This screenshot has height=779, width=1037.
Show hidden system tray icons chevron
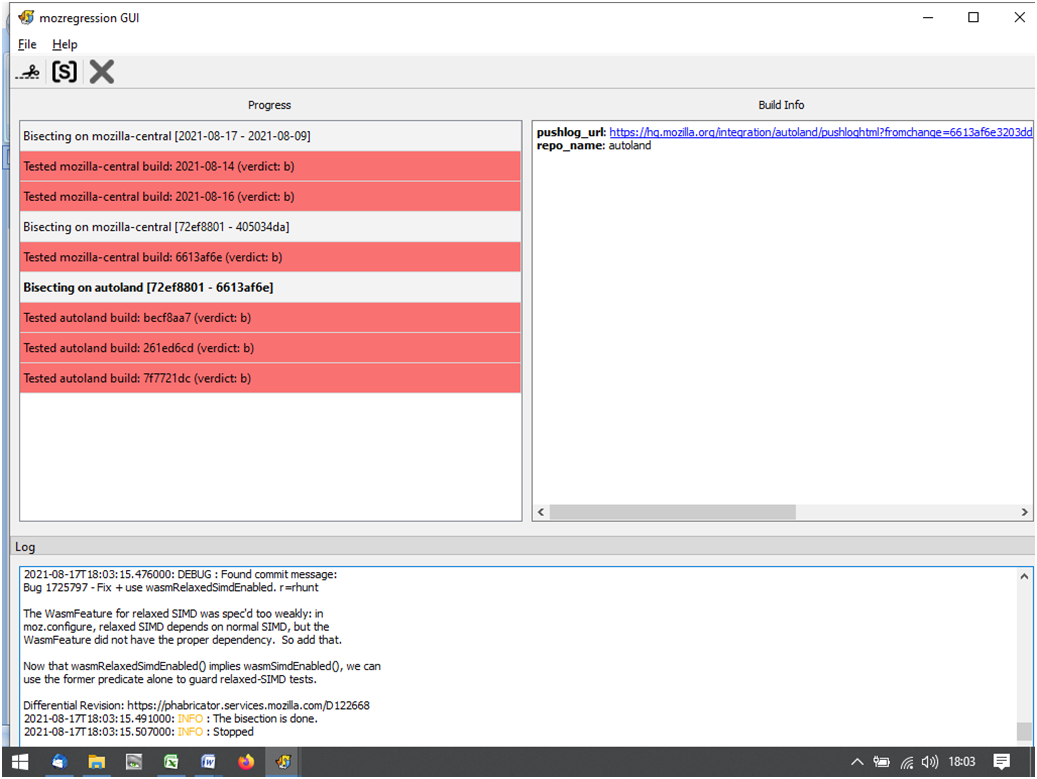857,762
